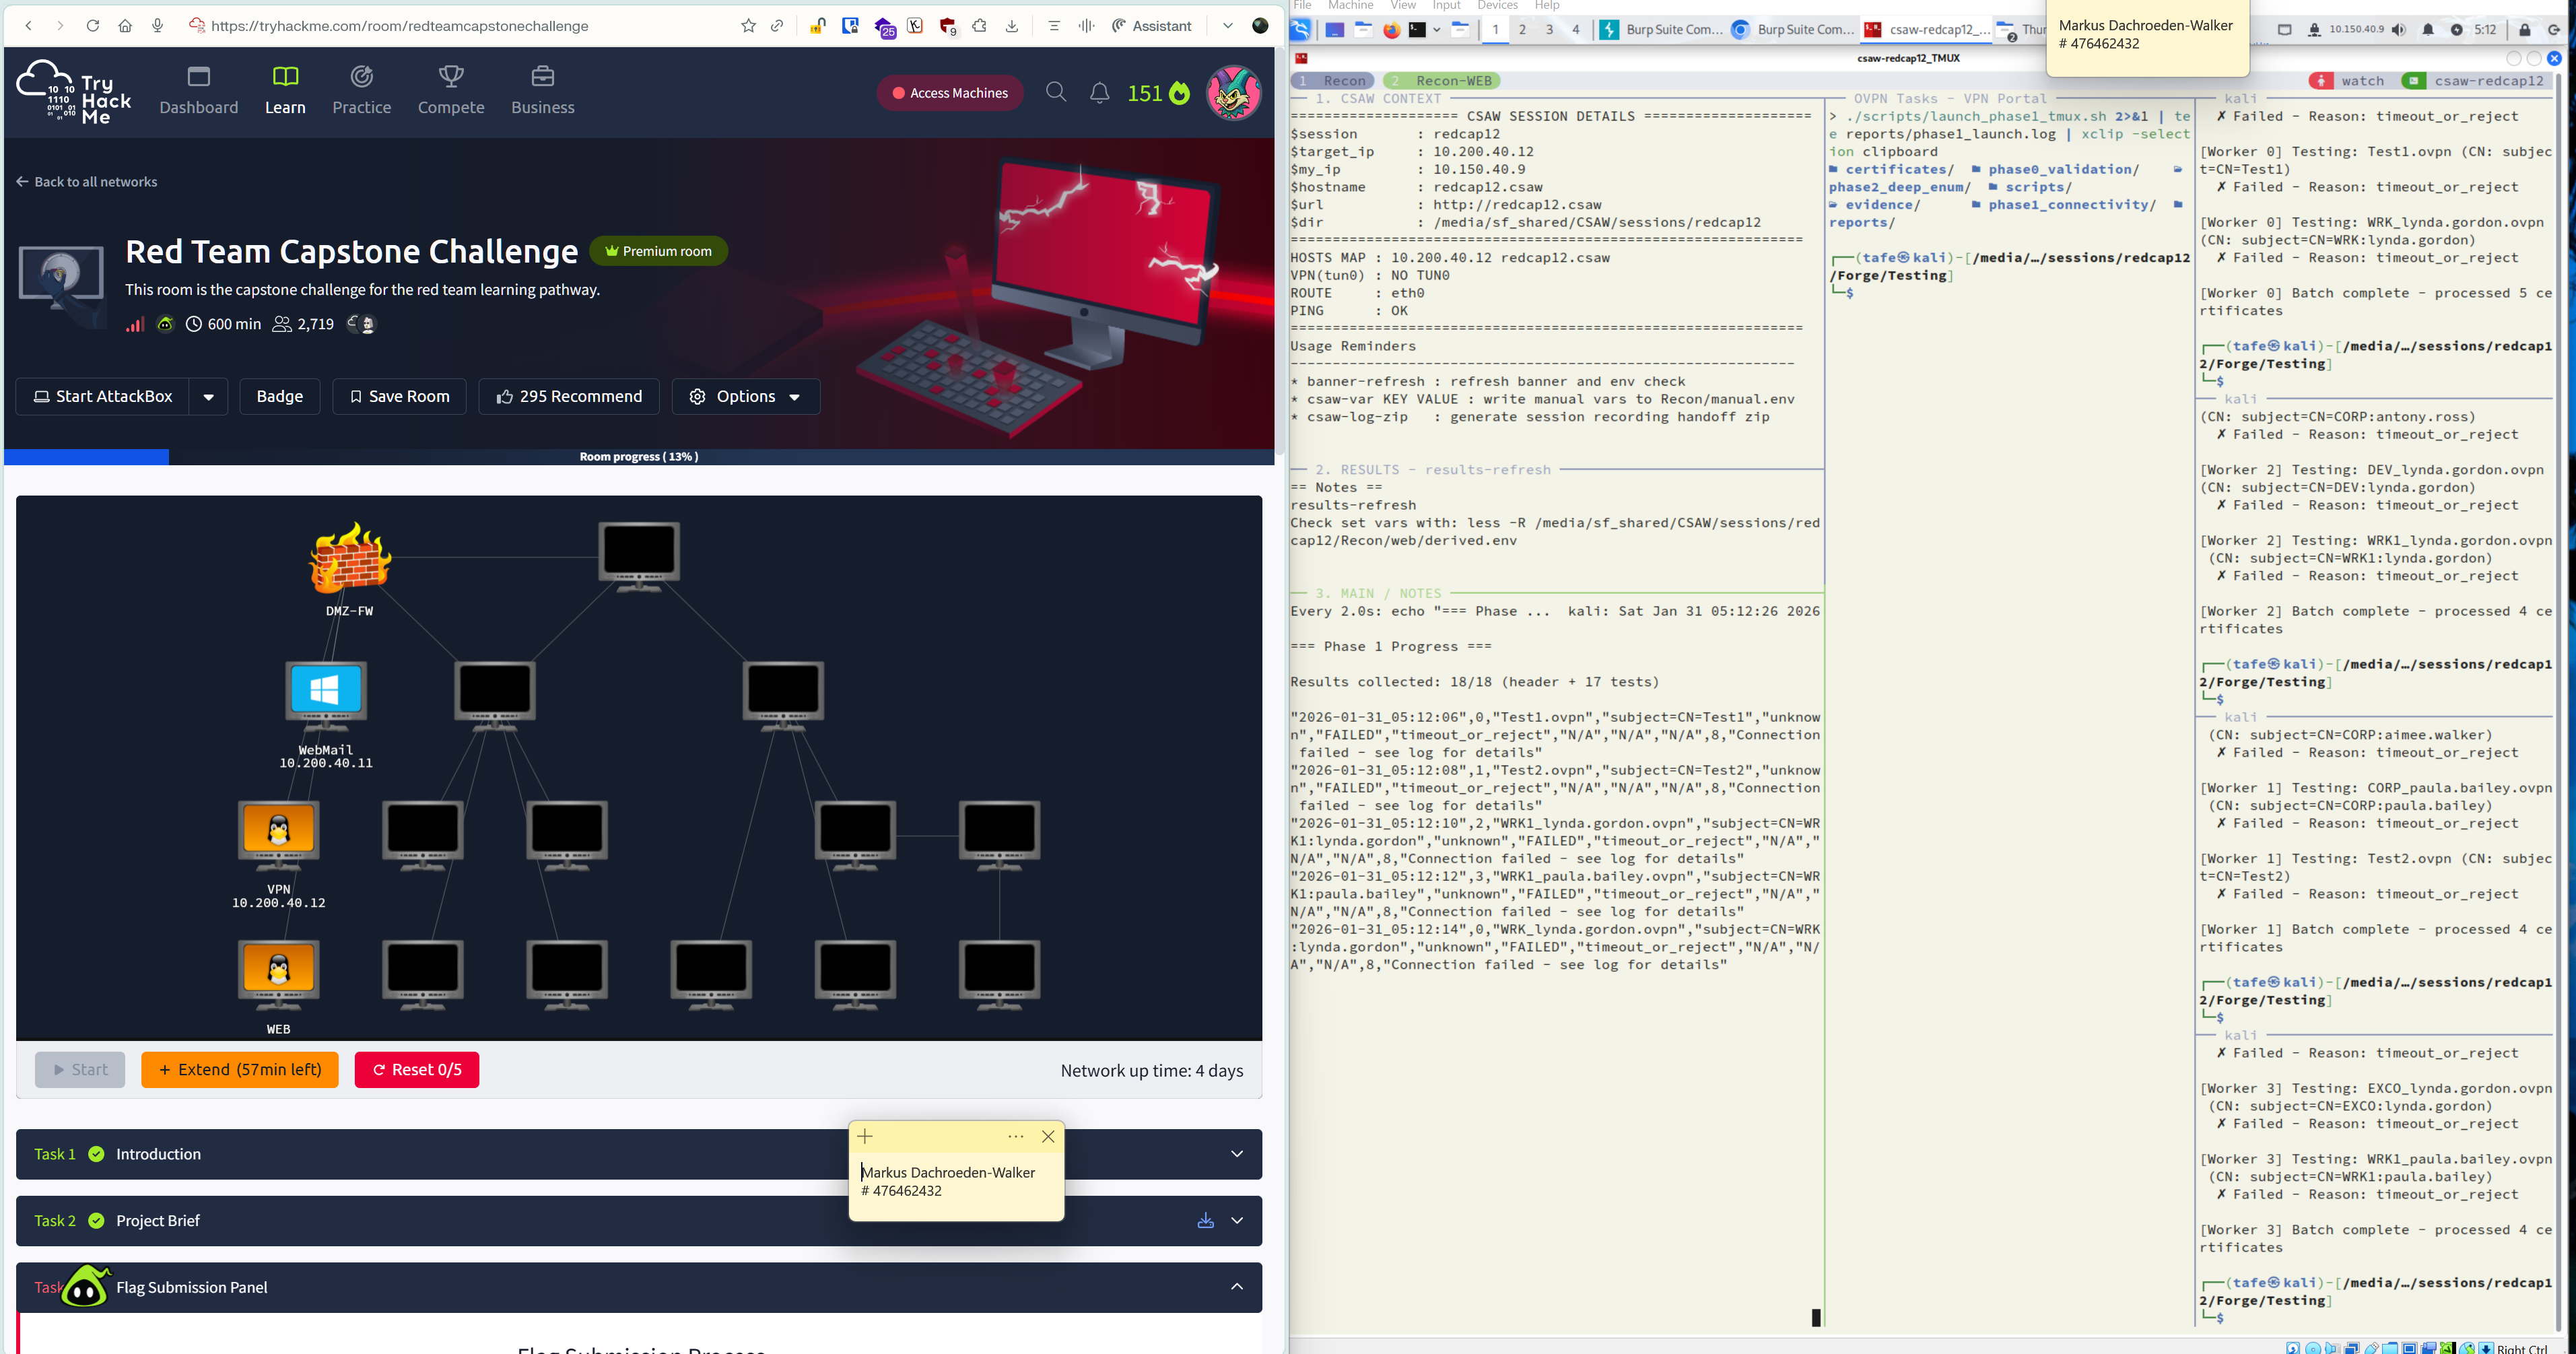This screenshot has width=2576, height=1354.
Task: Bookmark page with star icon
Action: pos(748,26)
